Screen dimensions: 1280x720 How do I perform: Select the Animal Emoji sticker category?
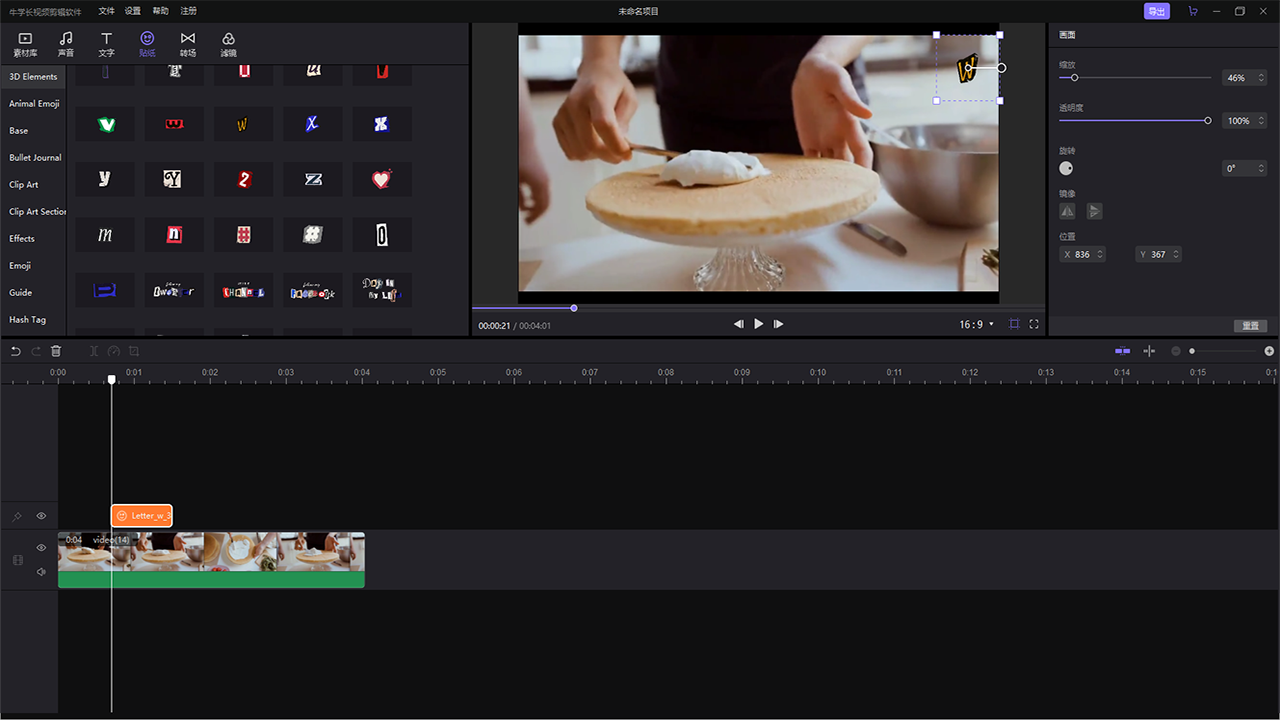coord(34,104)
